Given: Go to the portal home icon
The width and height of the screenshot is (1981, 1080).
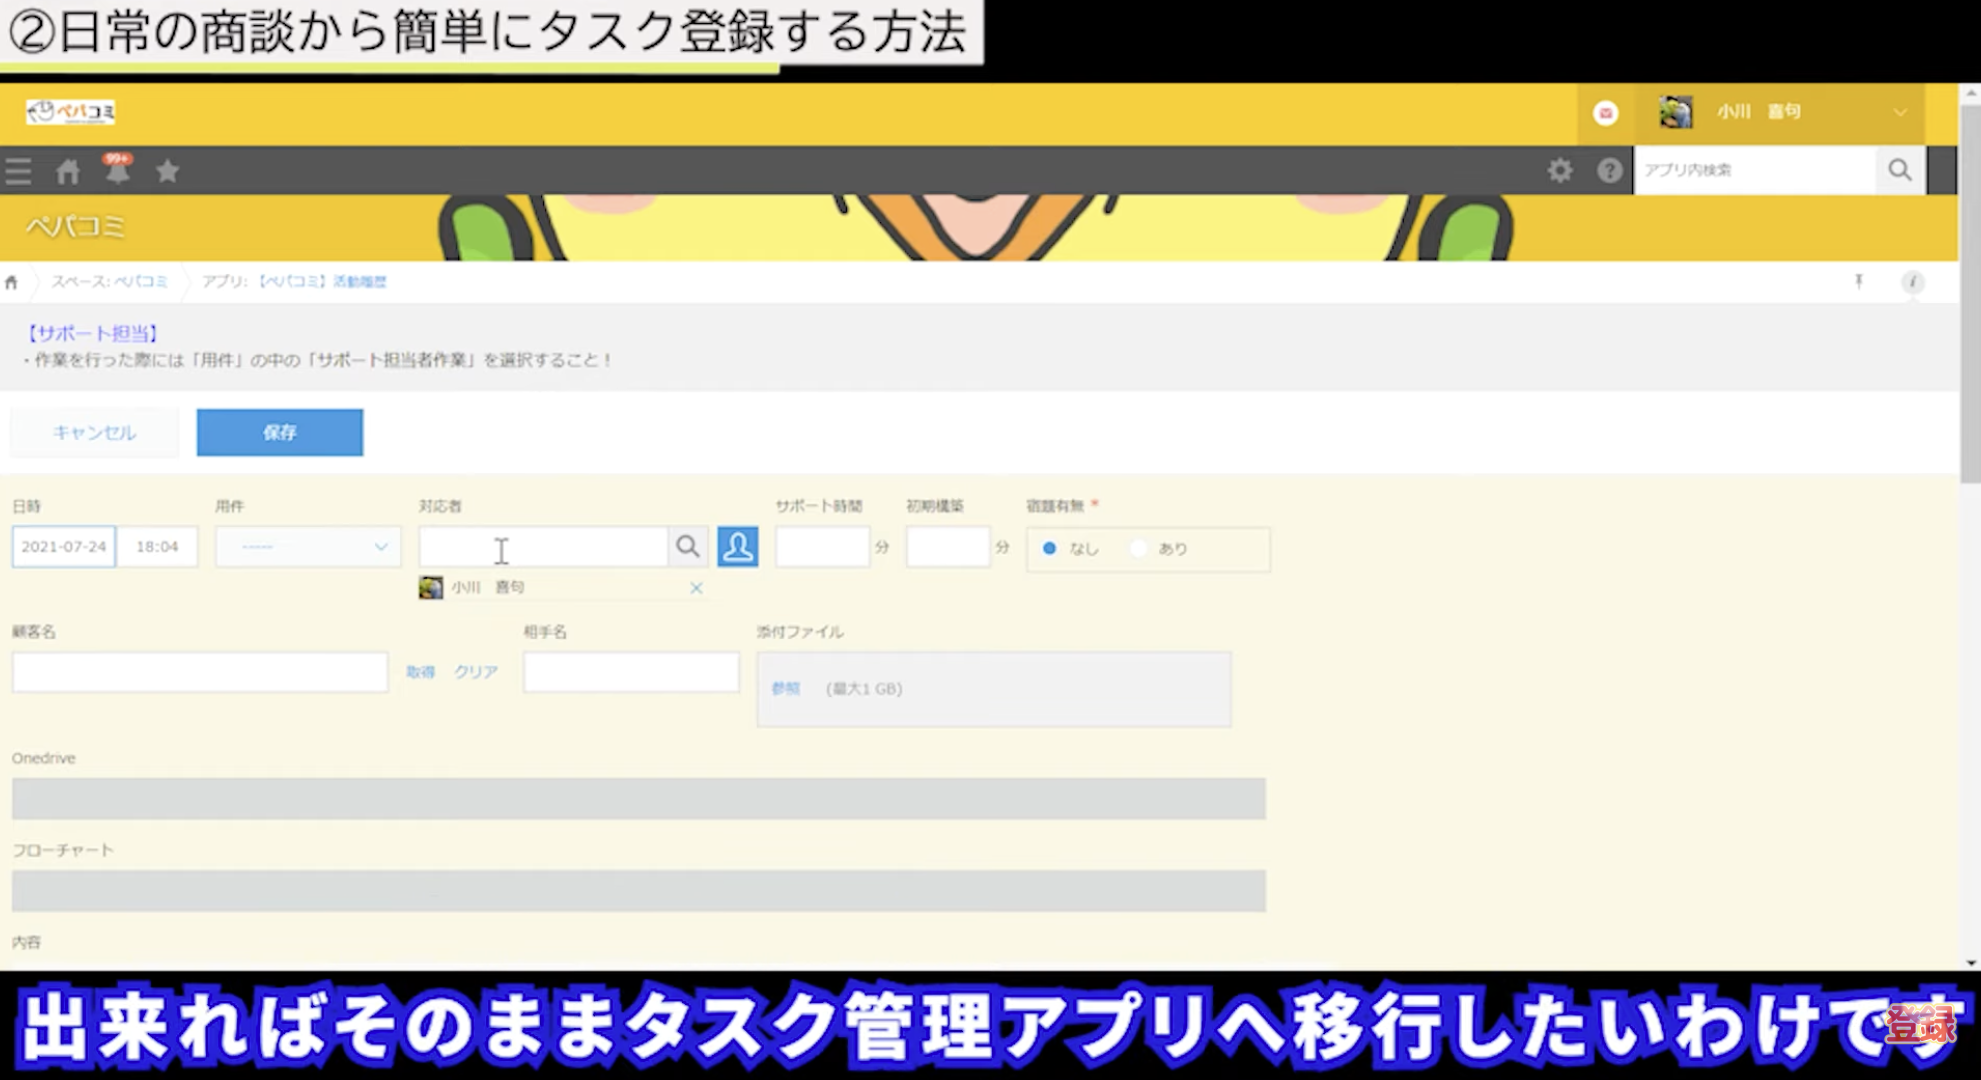Looking at the screenshot, I should pos(68,171).
